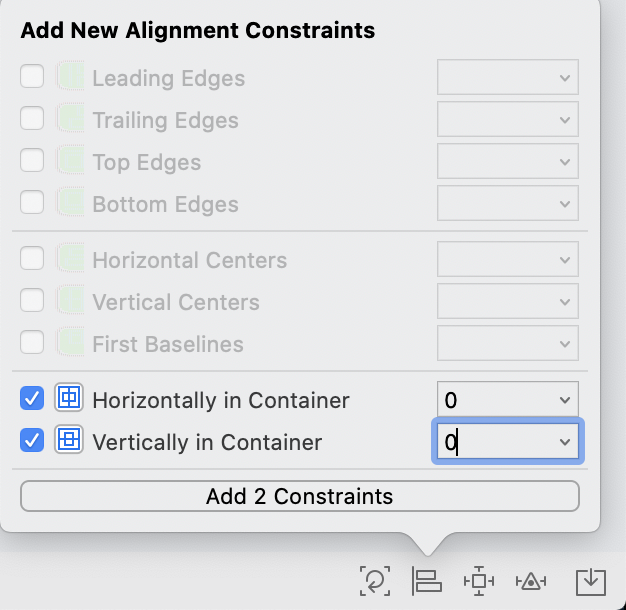Click the Horizontal Centers label

189,260
